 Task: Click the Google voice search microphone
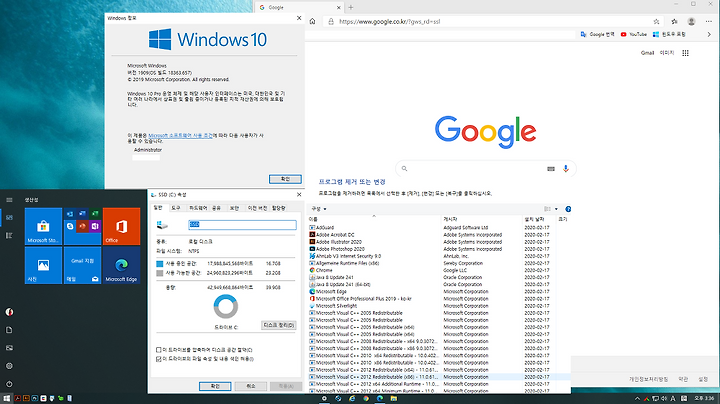(x=566, y=168)
